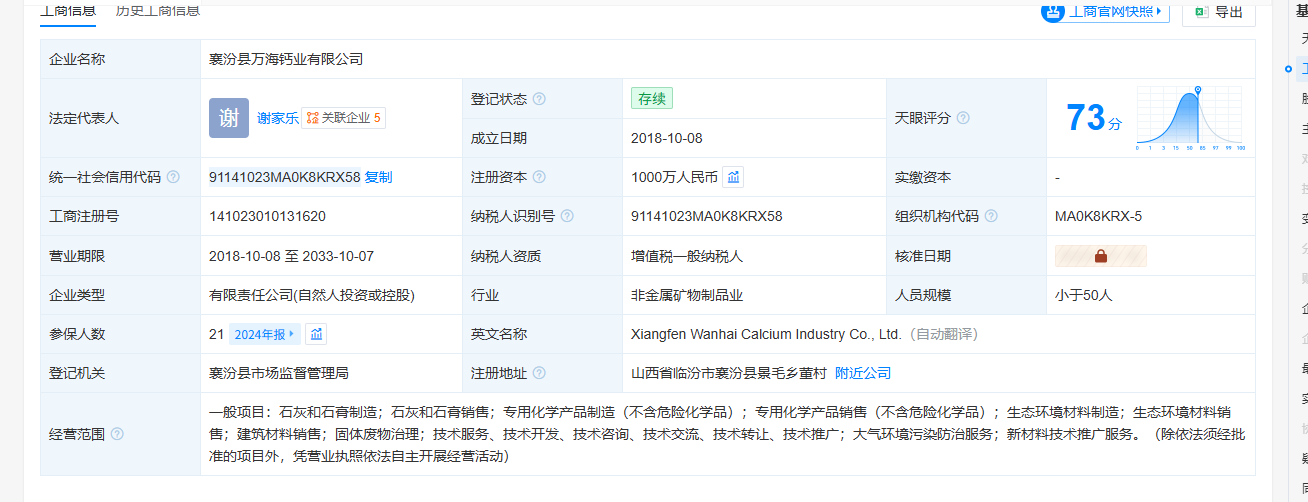
Task: Click the help icon next to 注册地址
Action: [539, 373]
